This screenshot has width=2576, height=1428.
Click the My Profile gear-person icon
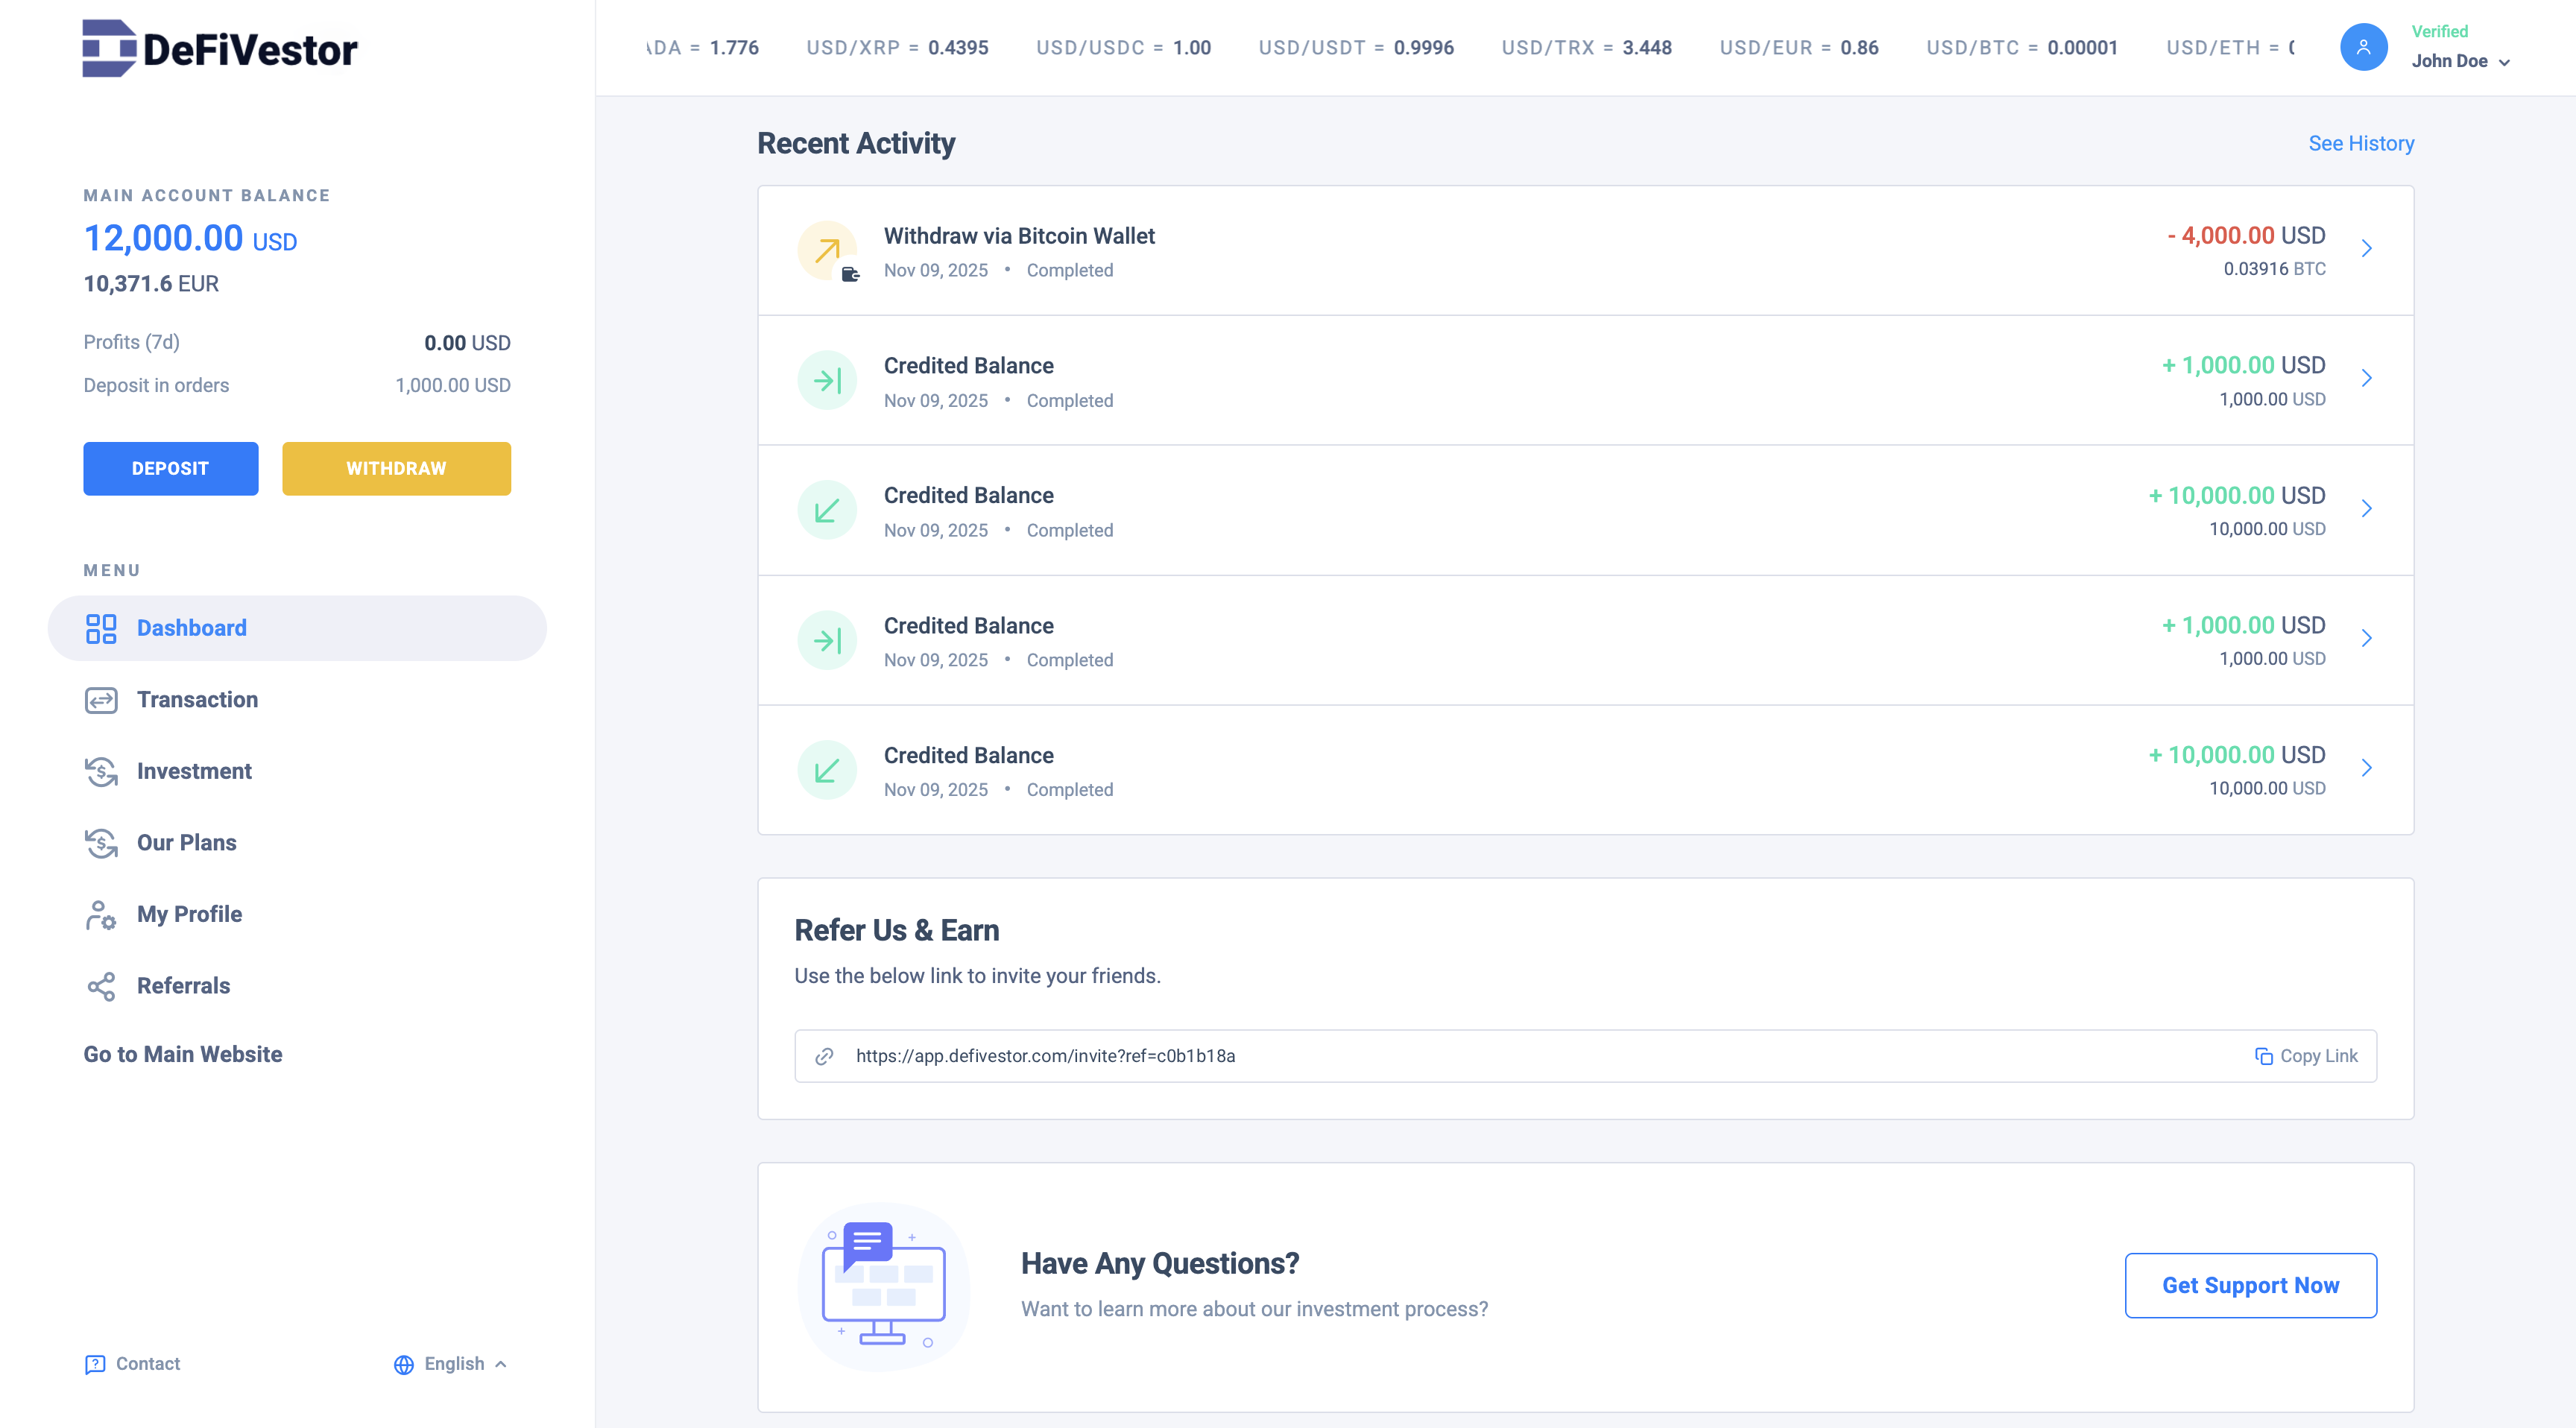pos(101,914)
